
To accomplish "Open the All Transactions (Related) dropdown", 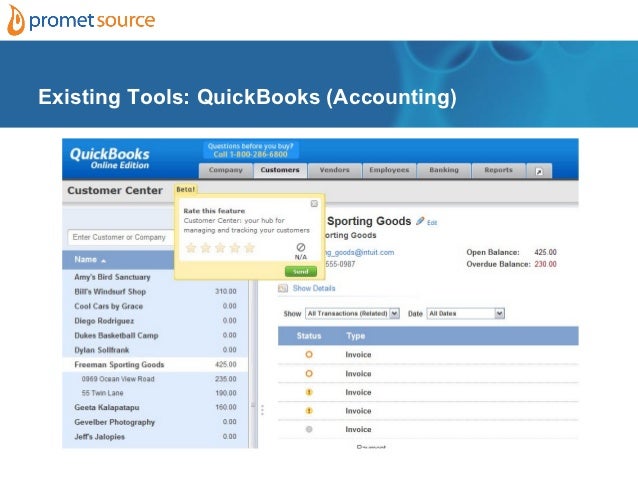I will tap(352, 313).
